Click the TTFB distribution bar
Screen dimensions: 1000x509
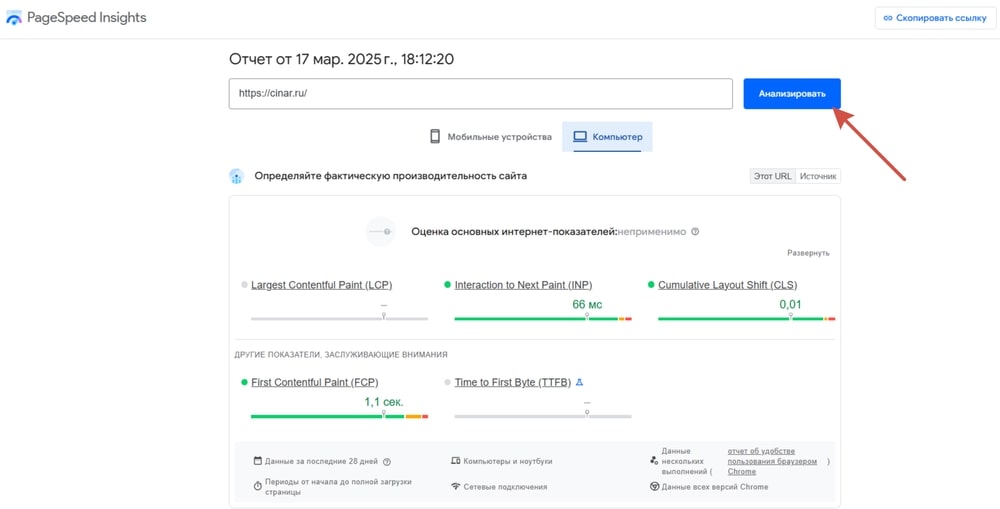coord(543,417)
